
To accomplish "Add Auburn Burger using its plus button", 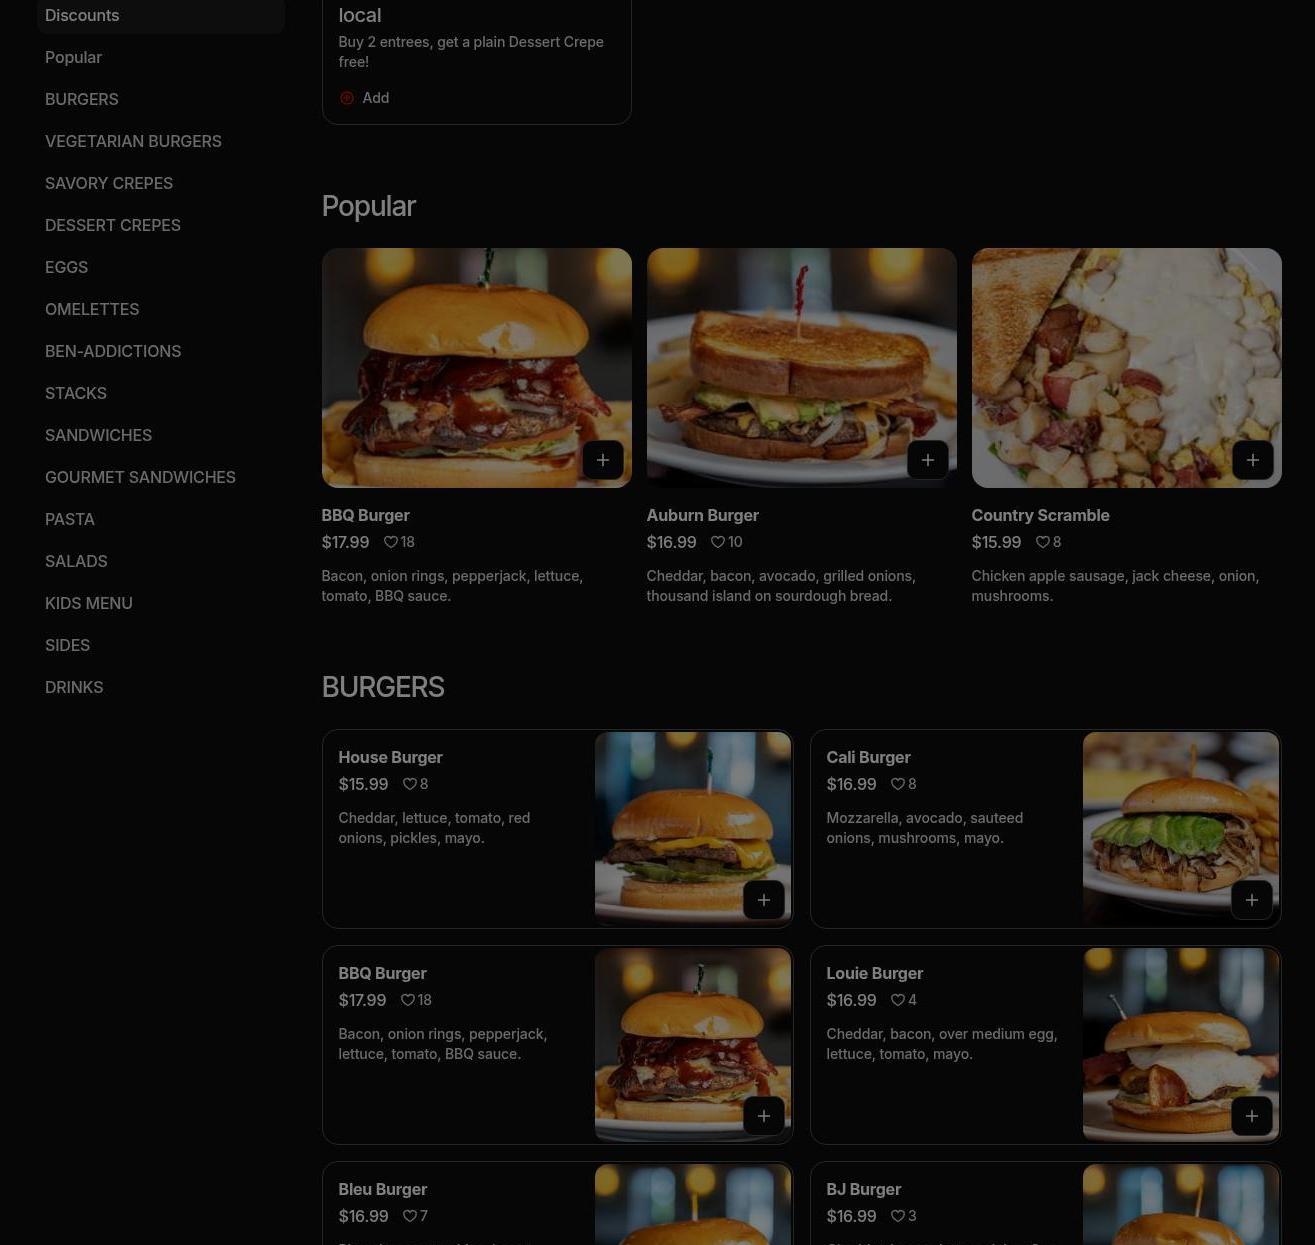I will pyautogui.click(x=928, y=460).
